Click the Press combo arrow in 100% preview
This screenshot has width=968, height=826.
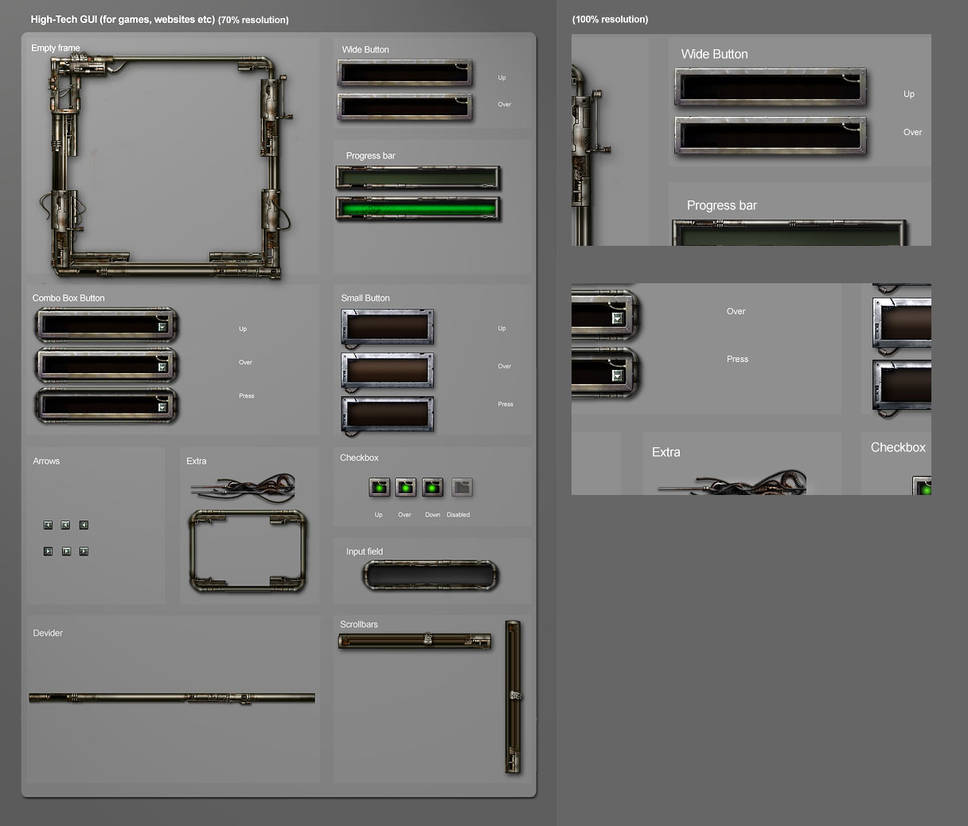point(617,375)
